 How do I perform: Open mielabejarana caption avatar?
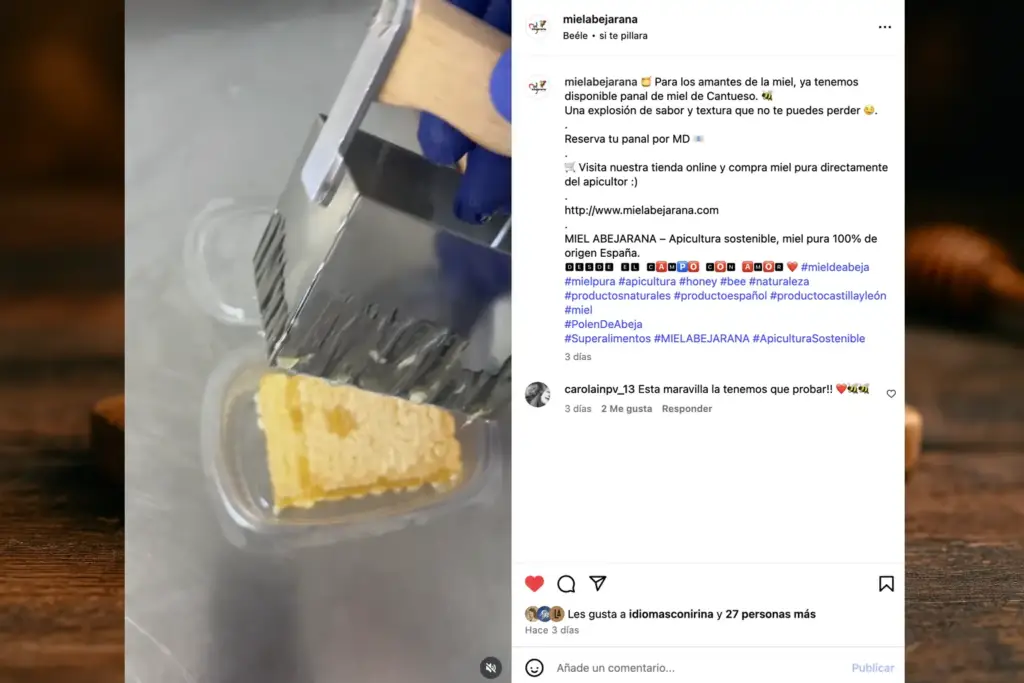537,87
